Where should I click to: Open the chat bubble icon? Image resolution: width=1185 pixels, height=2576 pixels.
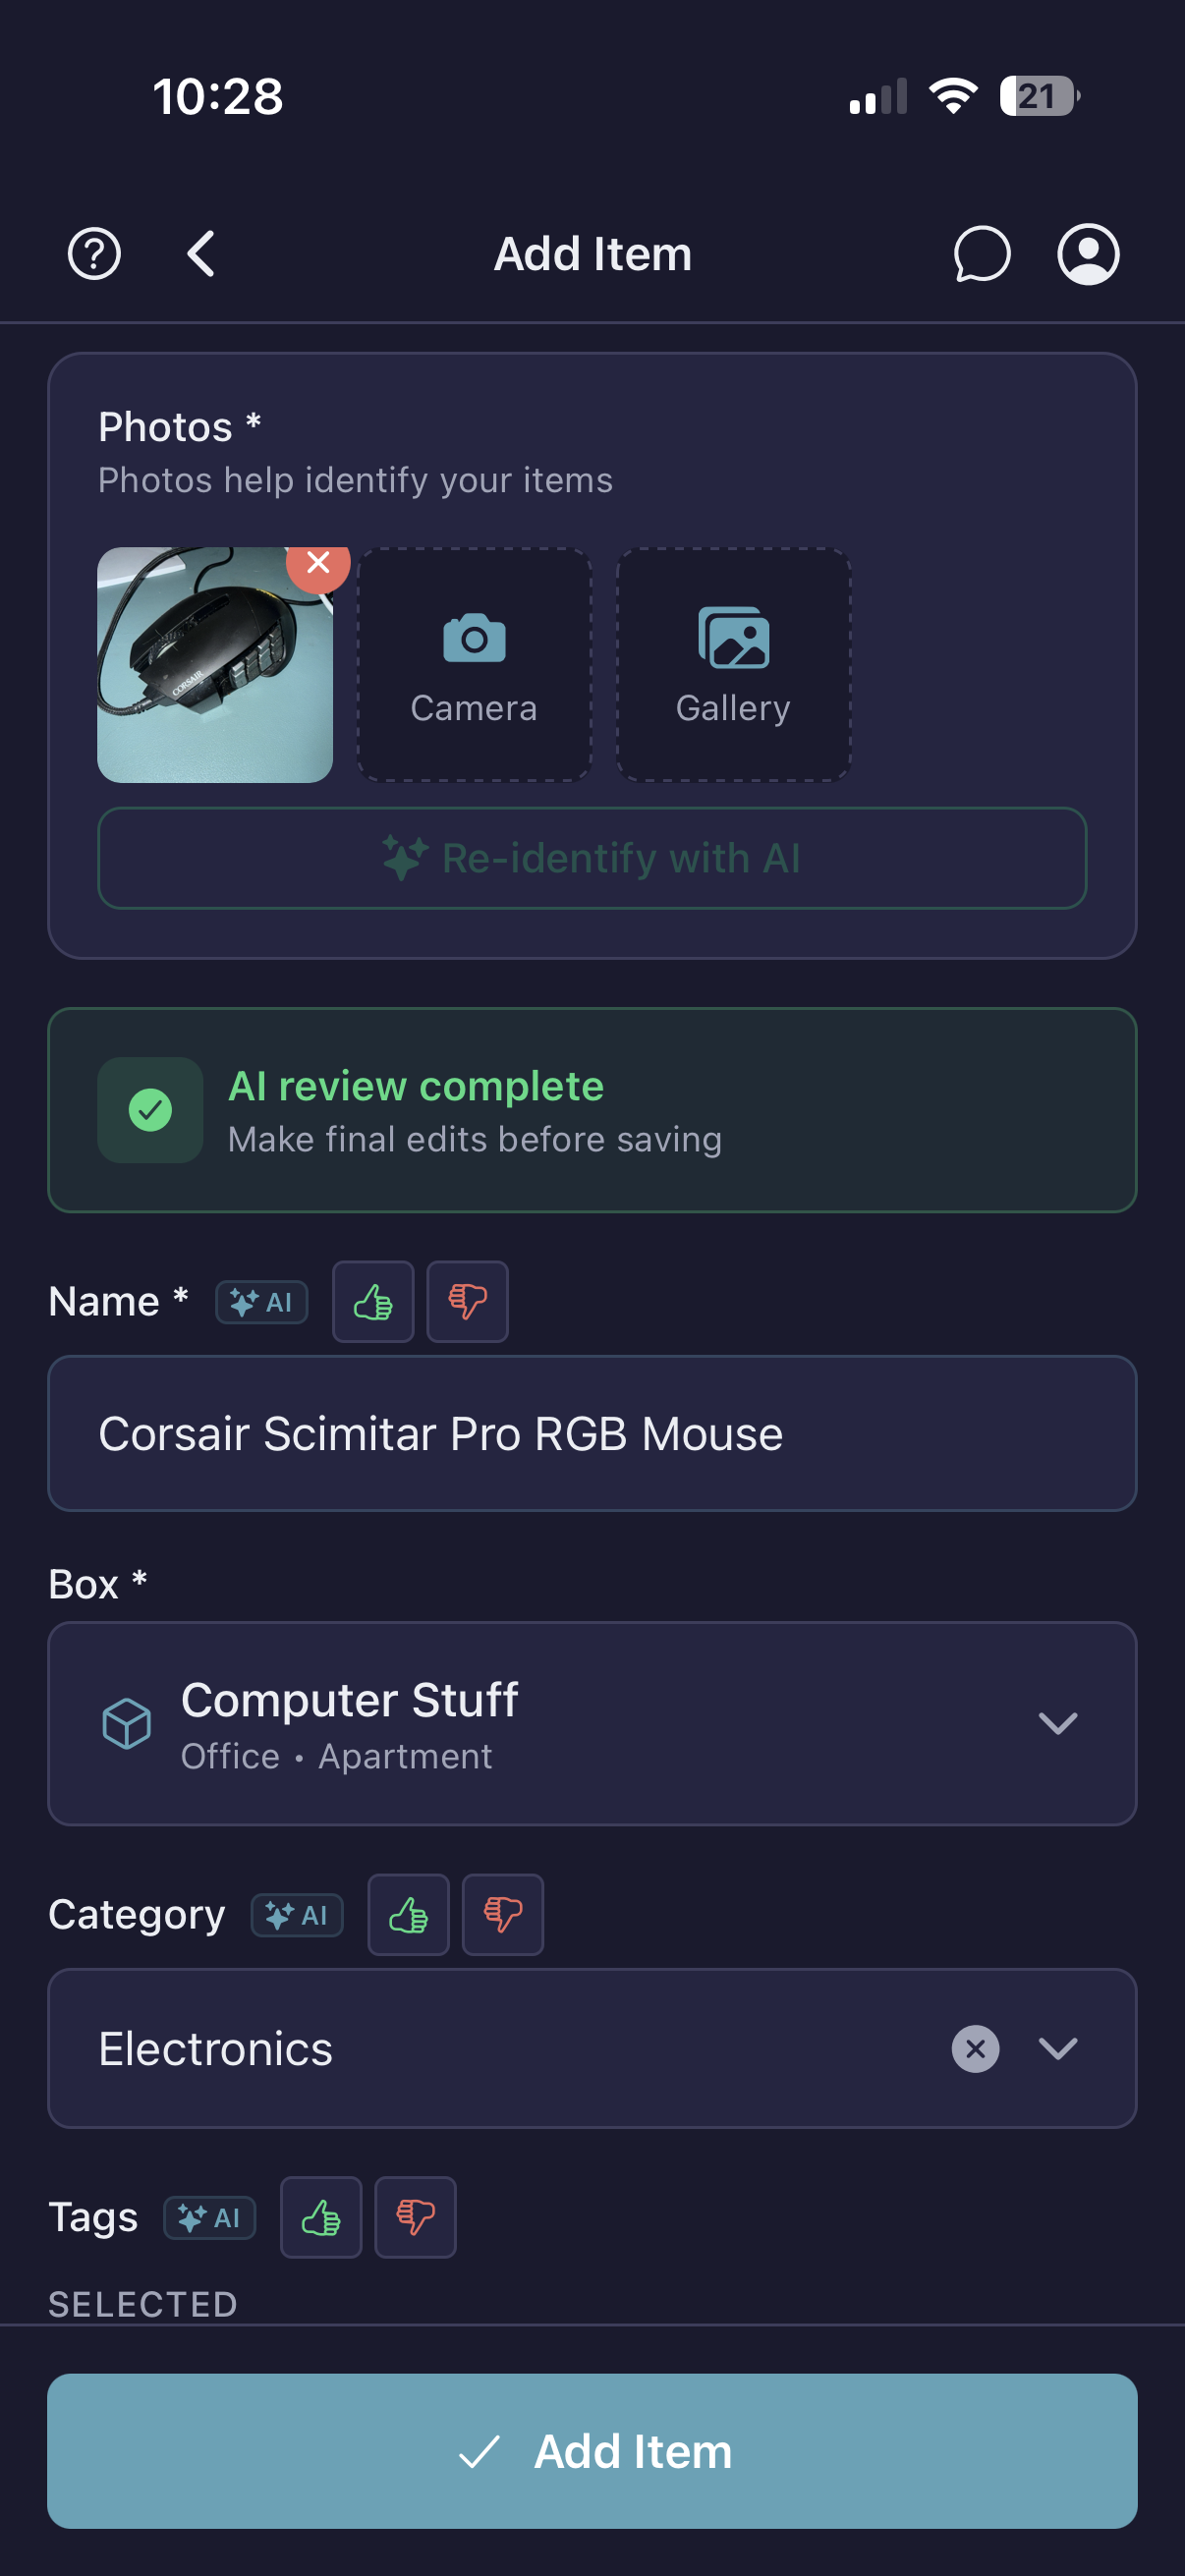click(x=981, y=254)
